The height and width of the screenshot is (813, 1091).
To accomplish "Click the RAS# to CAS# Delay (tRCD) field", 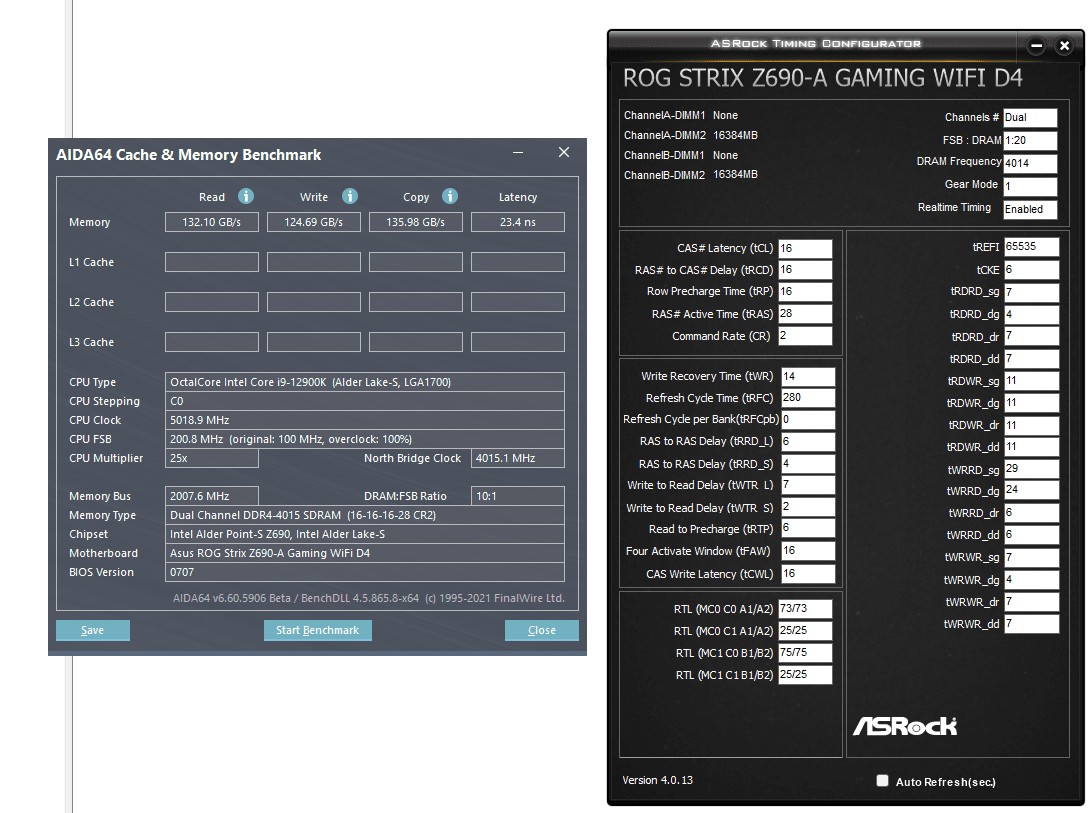I will (x=805, y=270).
